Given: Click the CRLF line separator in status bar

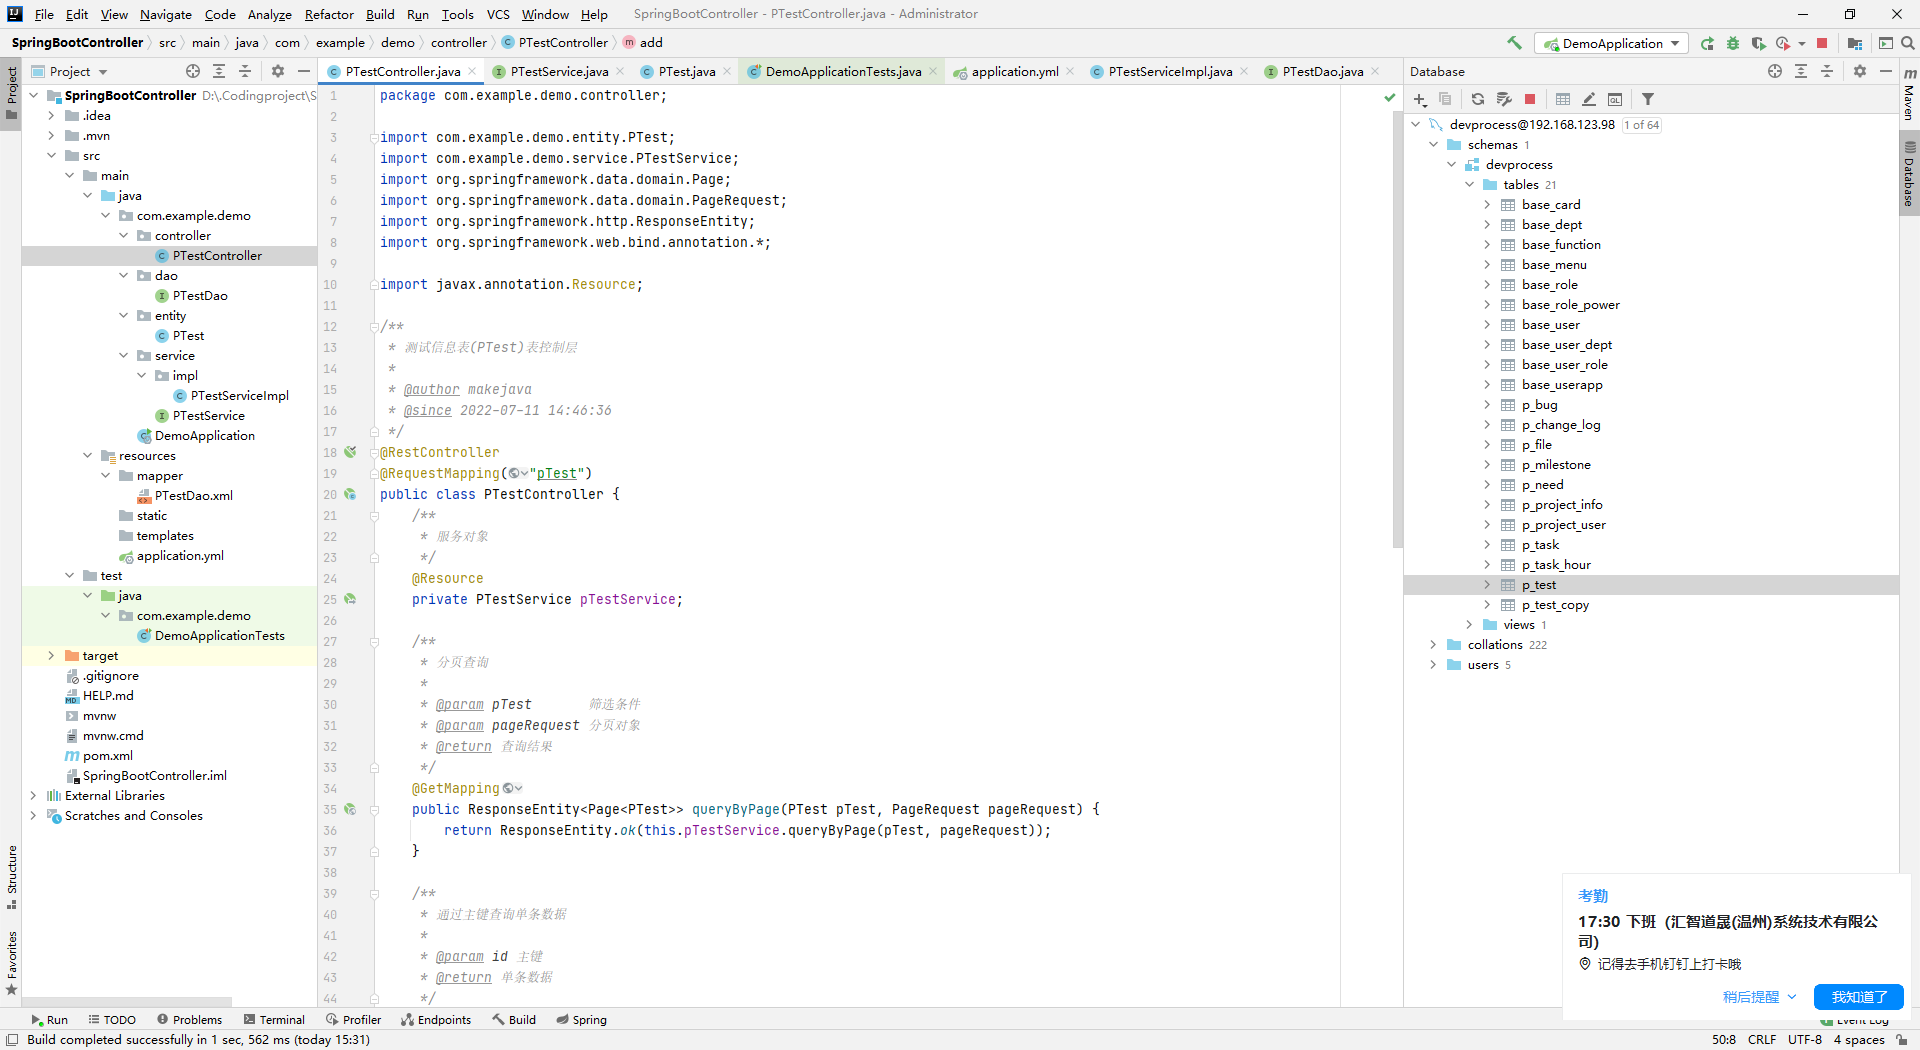Looking at the screenshot, I should click(1762, 1040).
